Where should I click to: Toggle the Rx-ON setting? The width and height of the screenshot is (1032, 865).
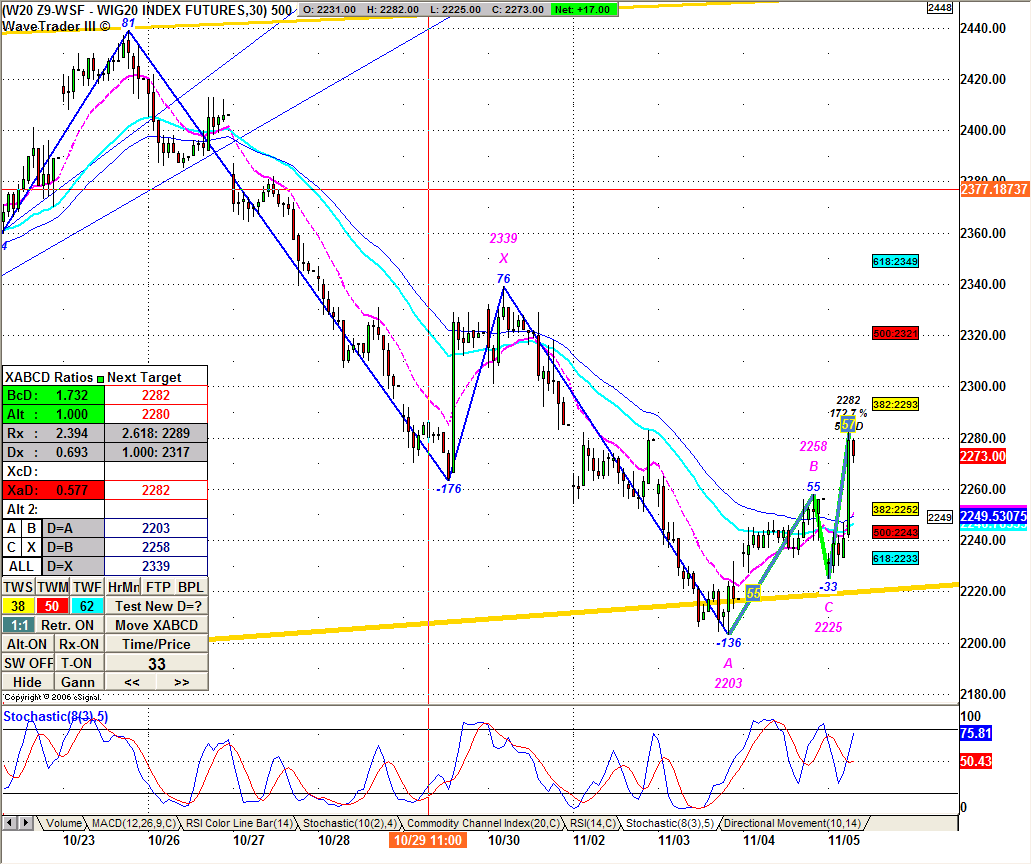point(78,644)
